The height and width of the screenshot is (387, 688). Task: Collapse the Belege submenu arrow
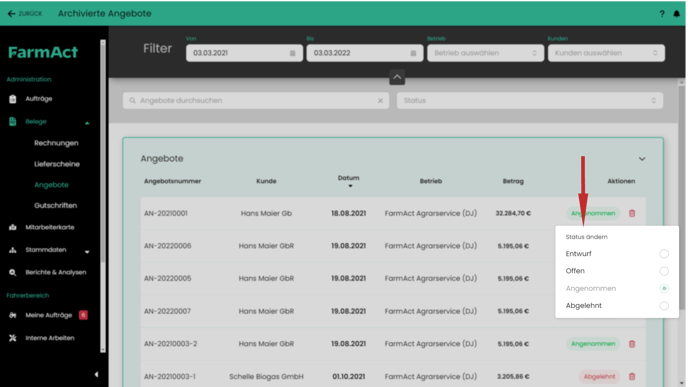[87, 123]
